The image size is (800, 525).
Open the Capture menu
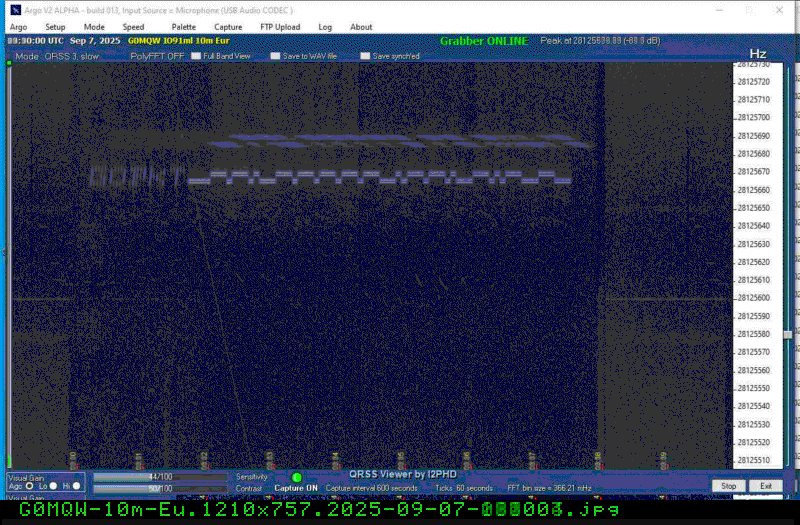click(228, 27)
